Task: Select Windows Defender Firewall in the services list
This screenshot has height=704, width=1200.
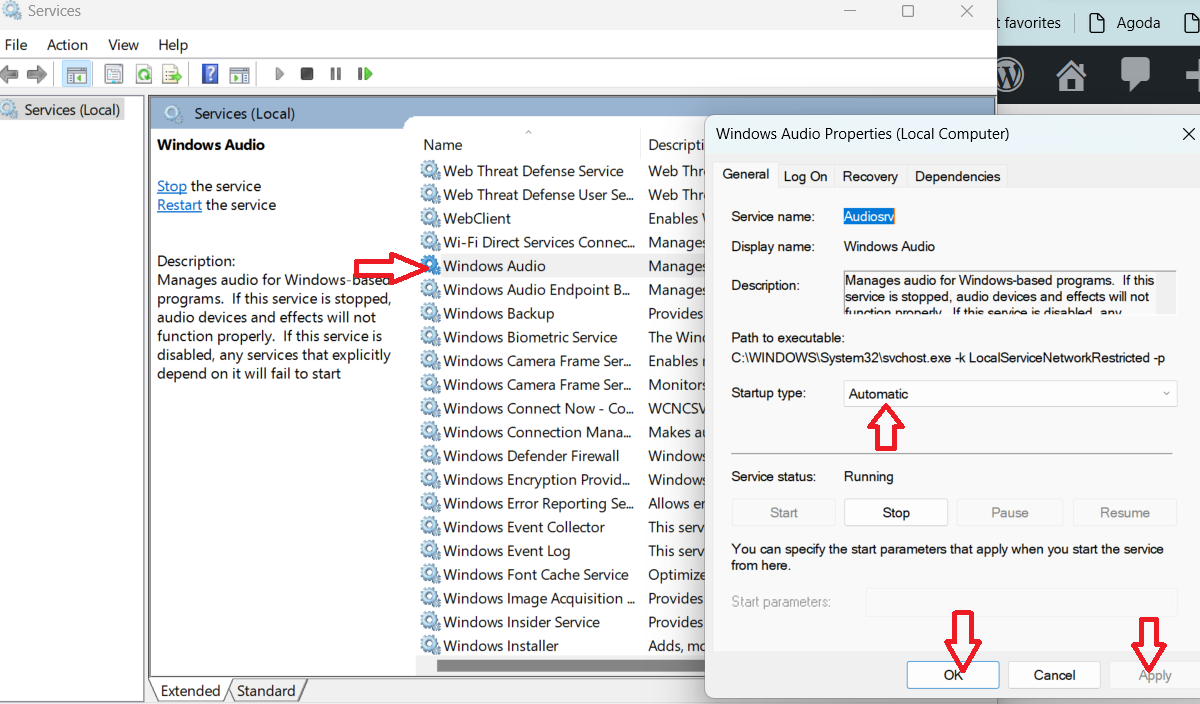Action: 531,456
